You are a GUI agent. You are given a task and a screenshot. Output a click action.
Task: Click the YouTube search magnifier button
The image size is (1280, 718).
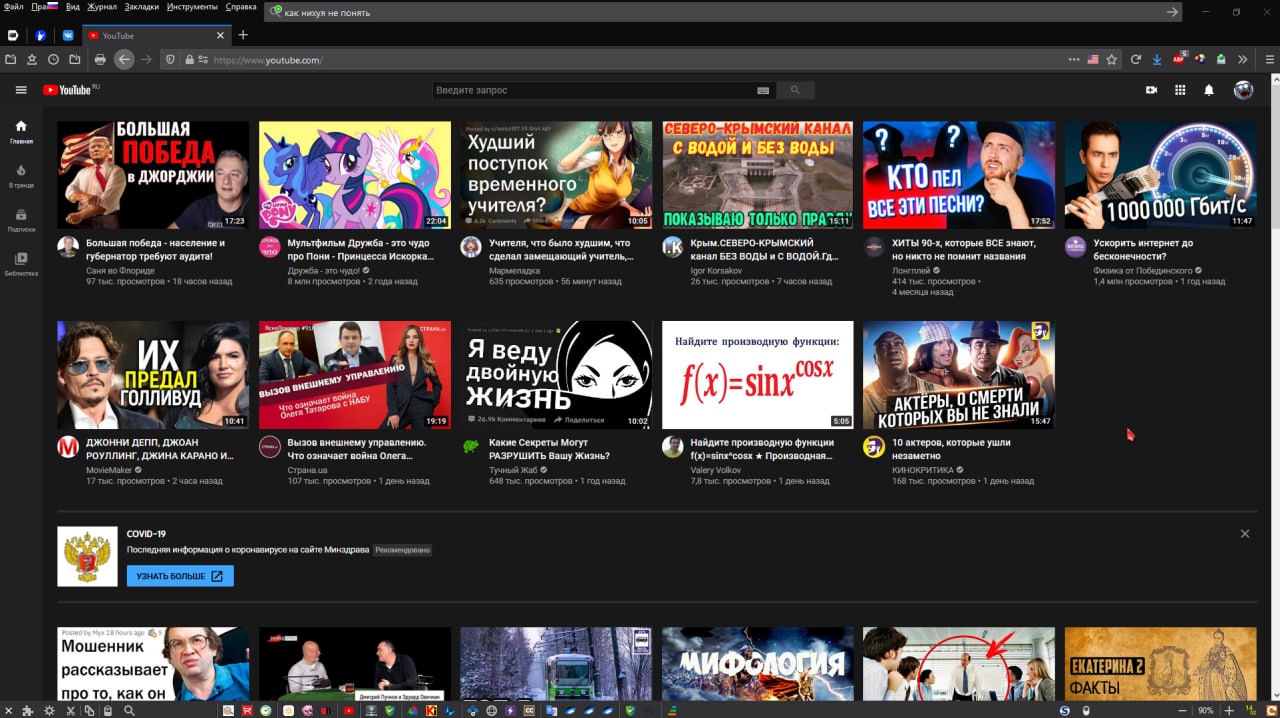(x=795, y=90)
